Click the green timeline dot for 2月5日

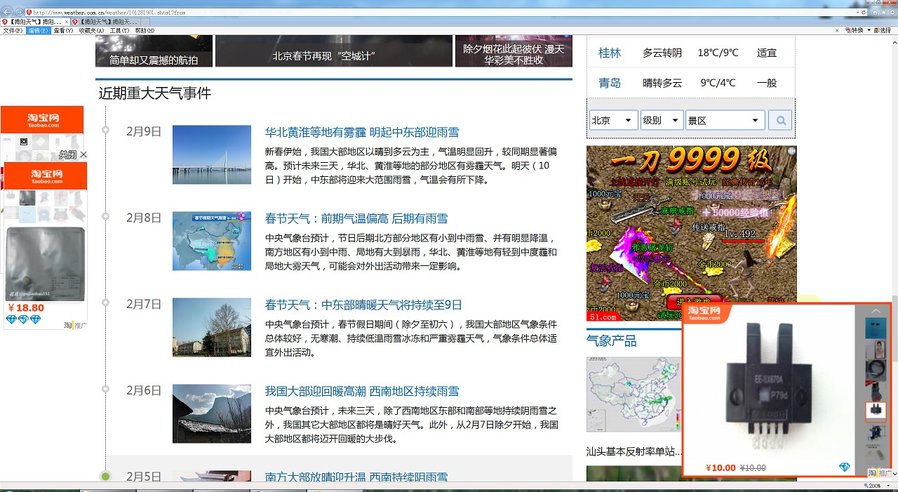coord(105,476)
